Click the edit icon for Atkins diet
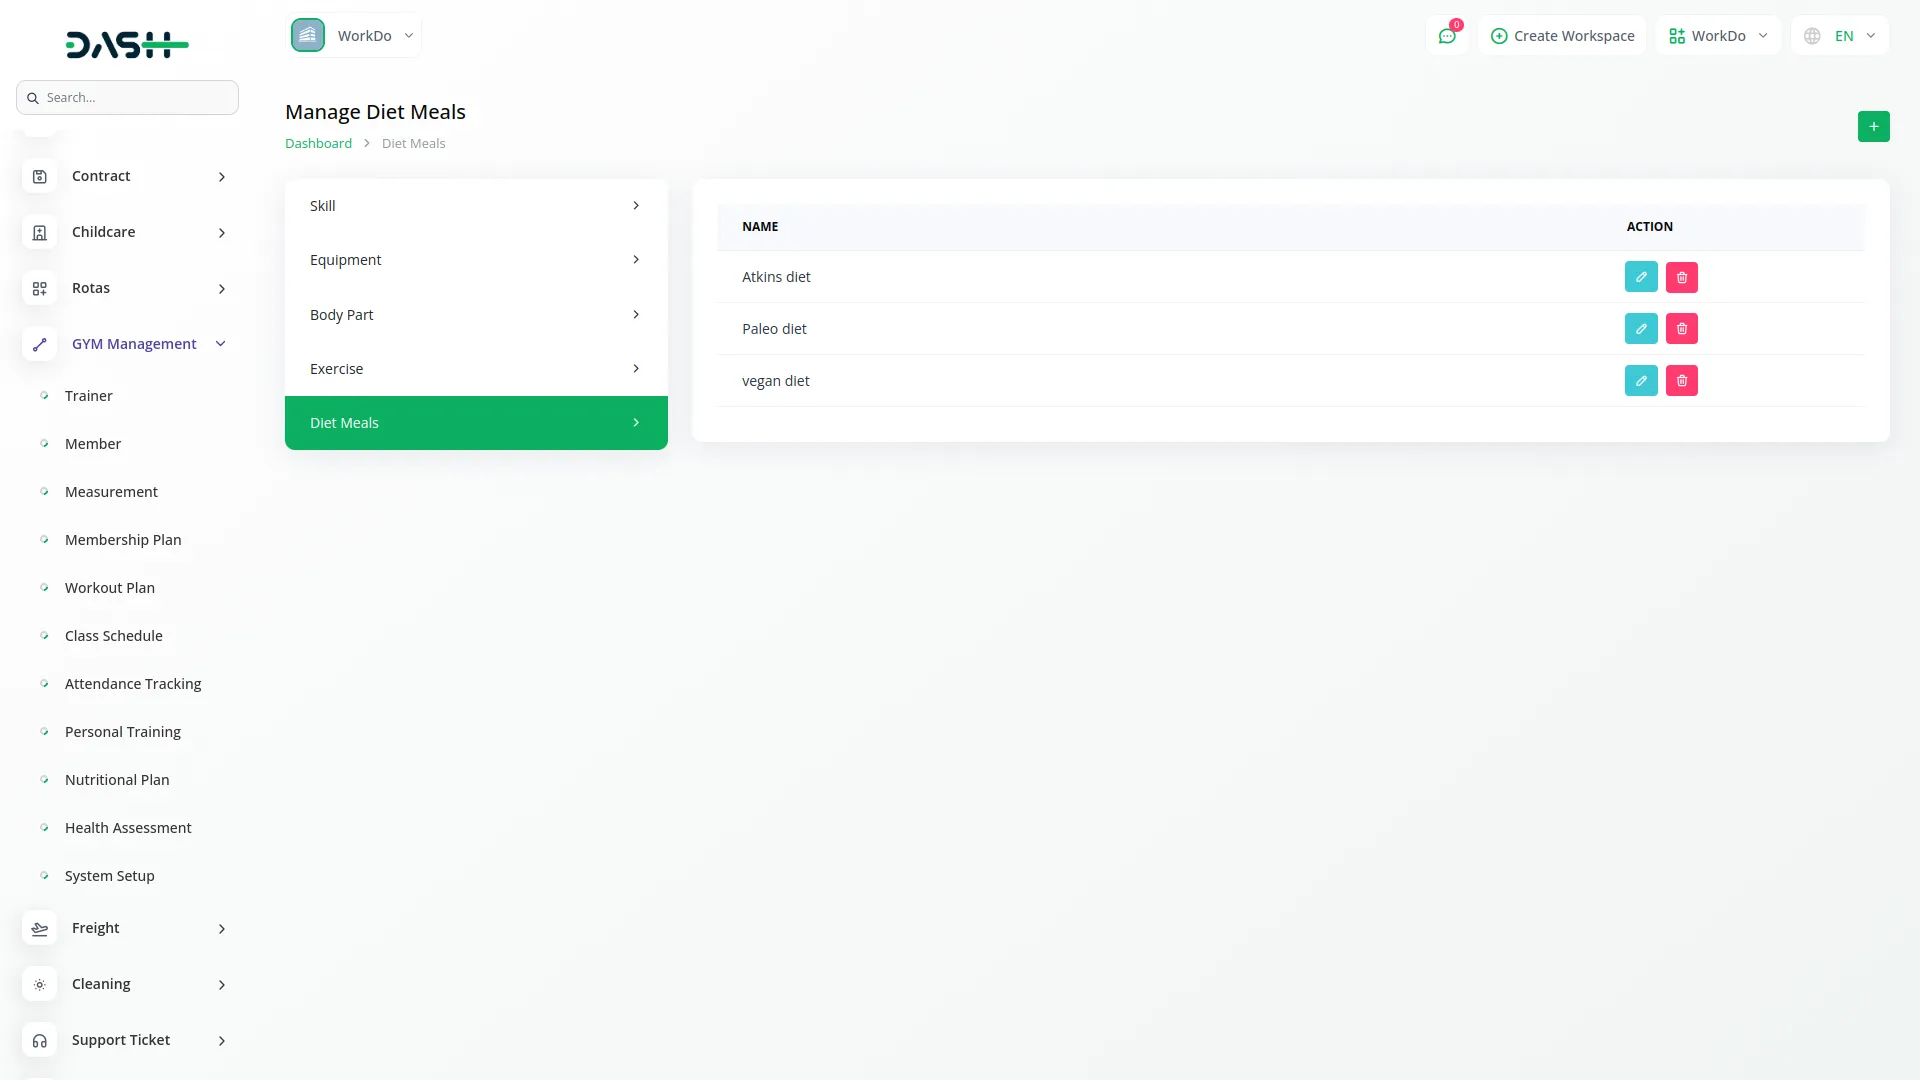The width and height of the screenshot is (1920, 1080). click(1640, 277)
